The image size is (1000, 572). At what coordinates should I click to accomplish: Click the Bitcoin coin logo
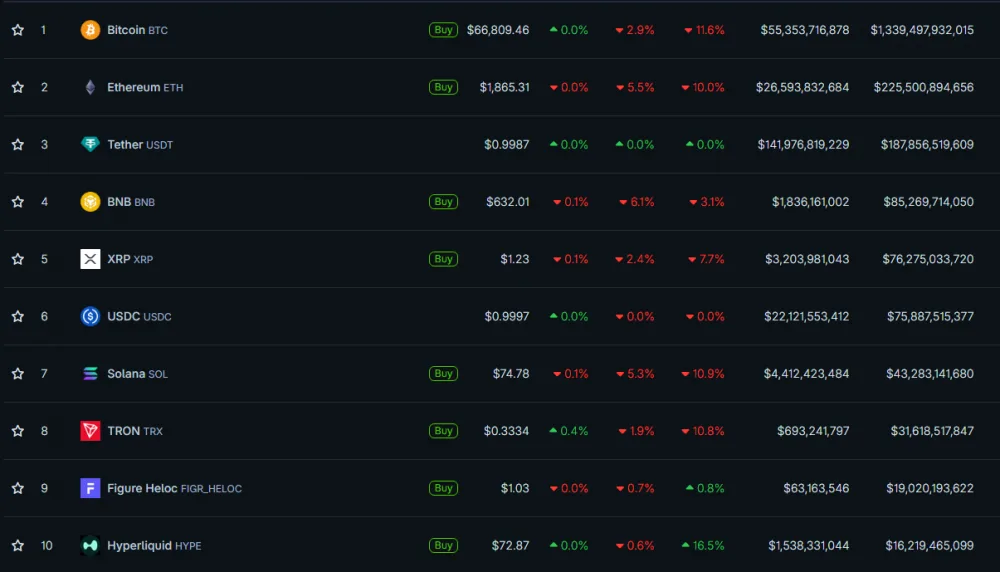[x=90, y=30]
